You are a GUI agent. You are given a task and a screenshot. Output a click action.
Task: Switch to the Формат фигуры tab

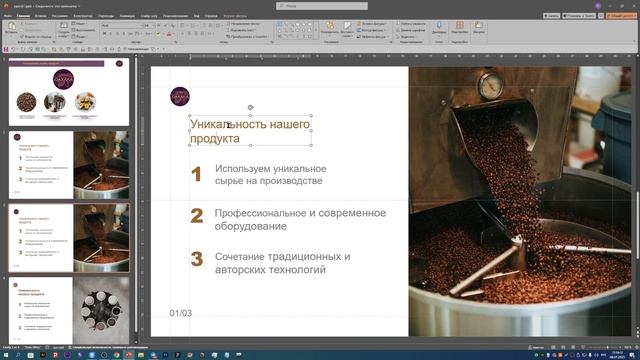pos(235,16)
